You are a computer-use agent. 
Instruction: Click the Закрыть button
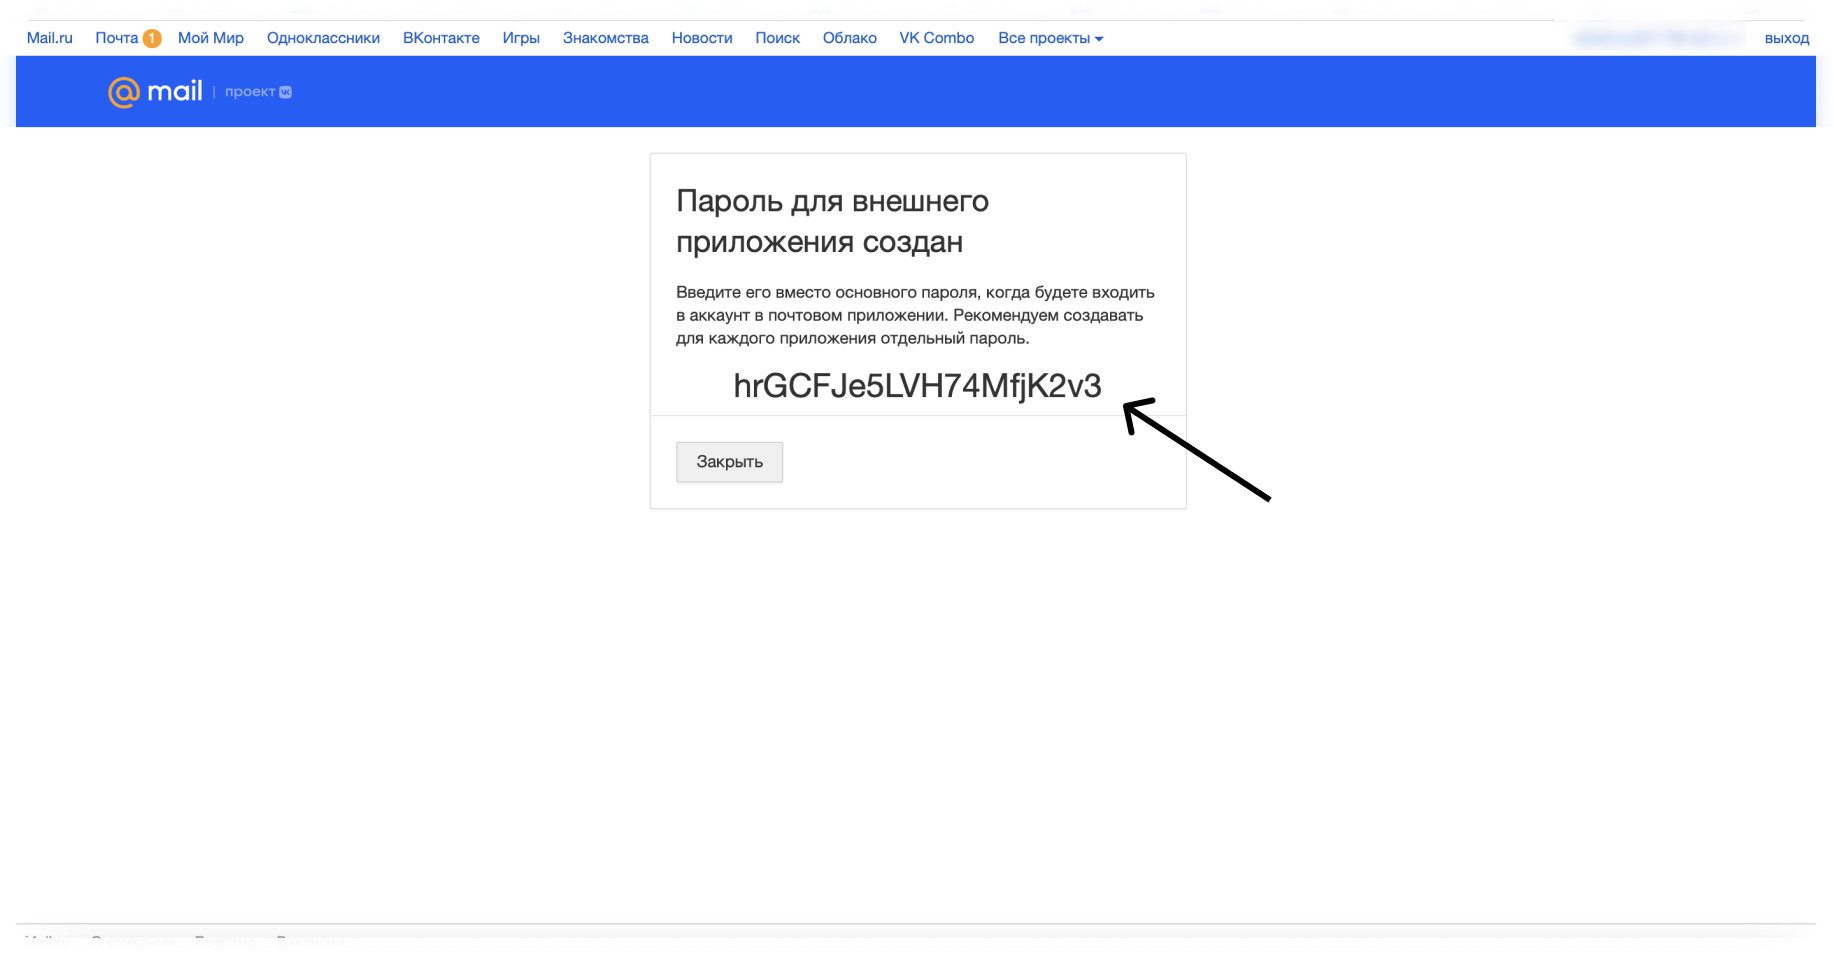pyautogui.click(x=729, y=462)
